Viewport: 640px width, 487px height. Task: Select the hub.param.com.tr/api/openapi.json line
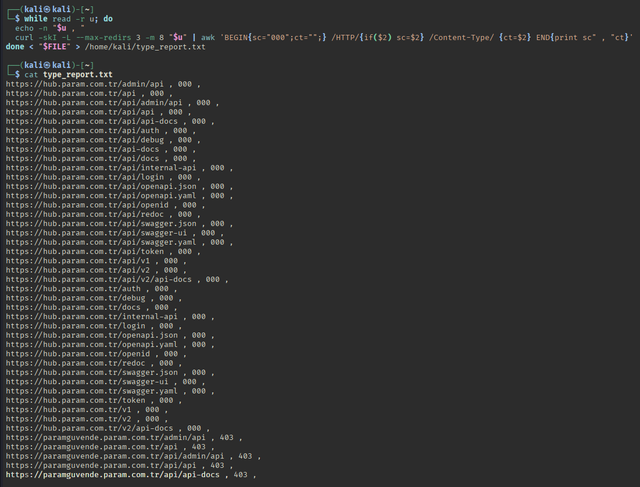click(119, 187)
